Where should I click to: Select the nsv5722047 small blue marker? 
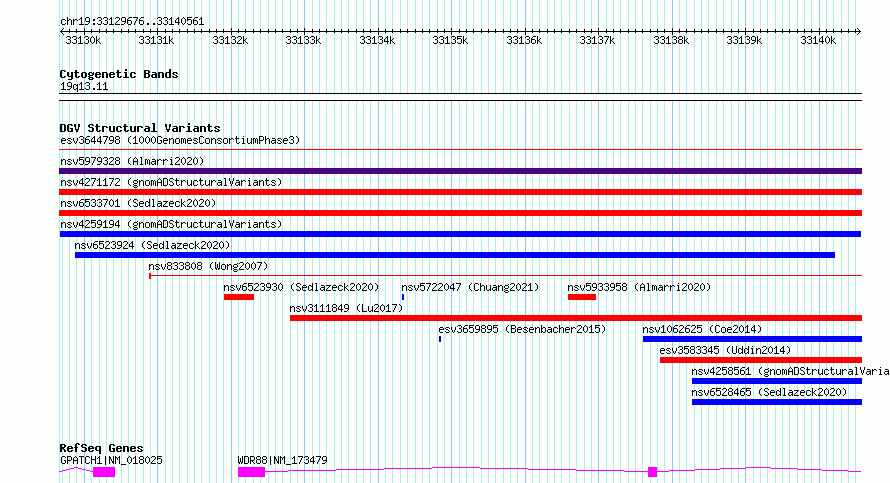[x=403, y=297]
